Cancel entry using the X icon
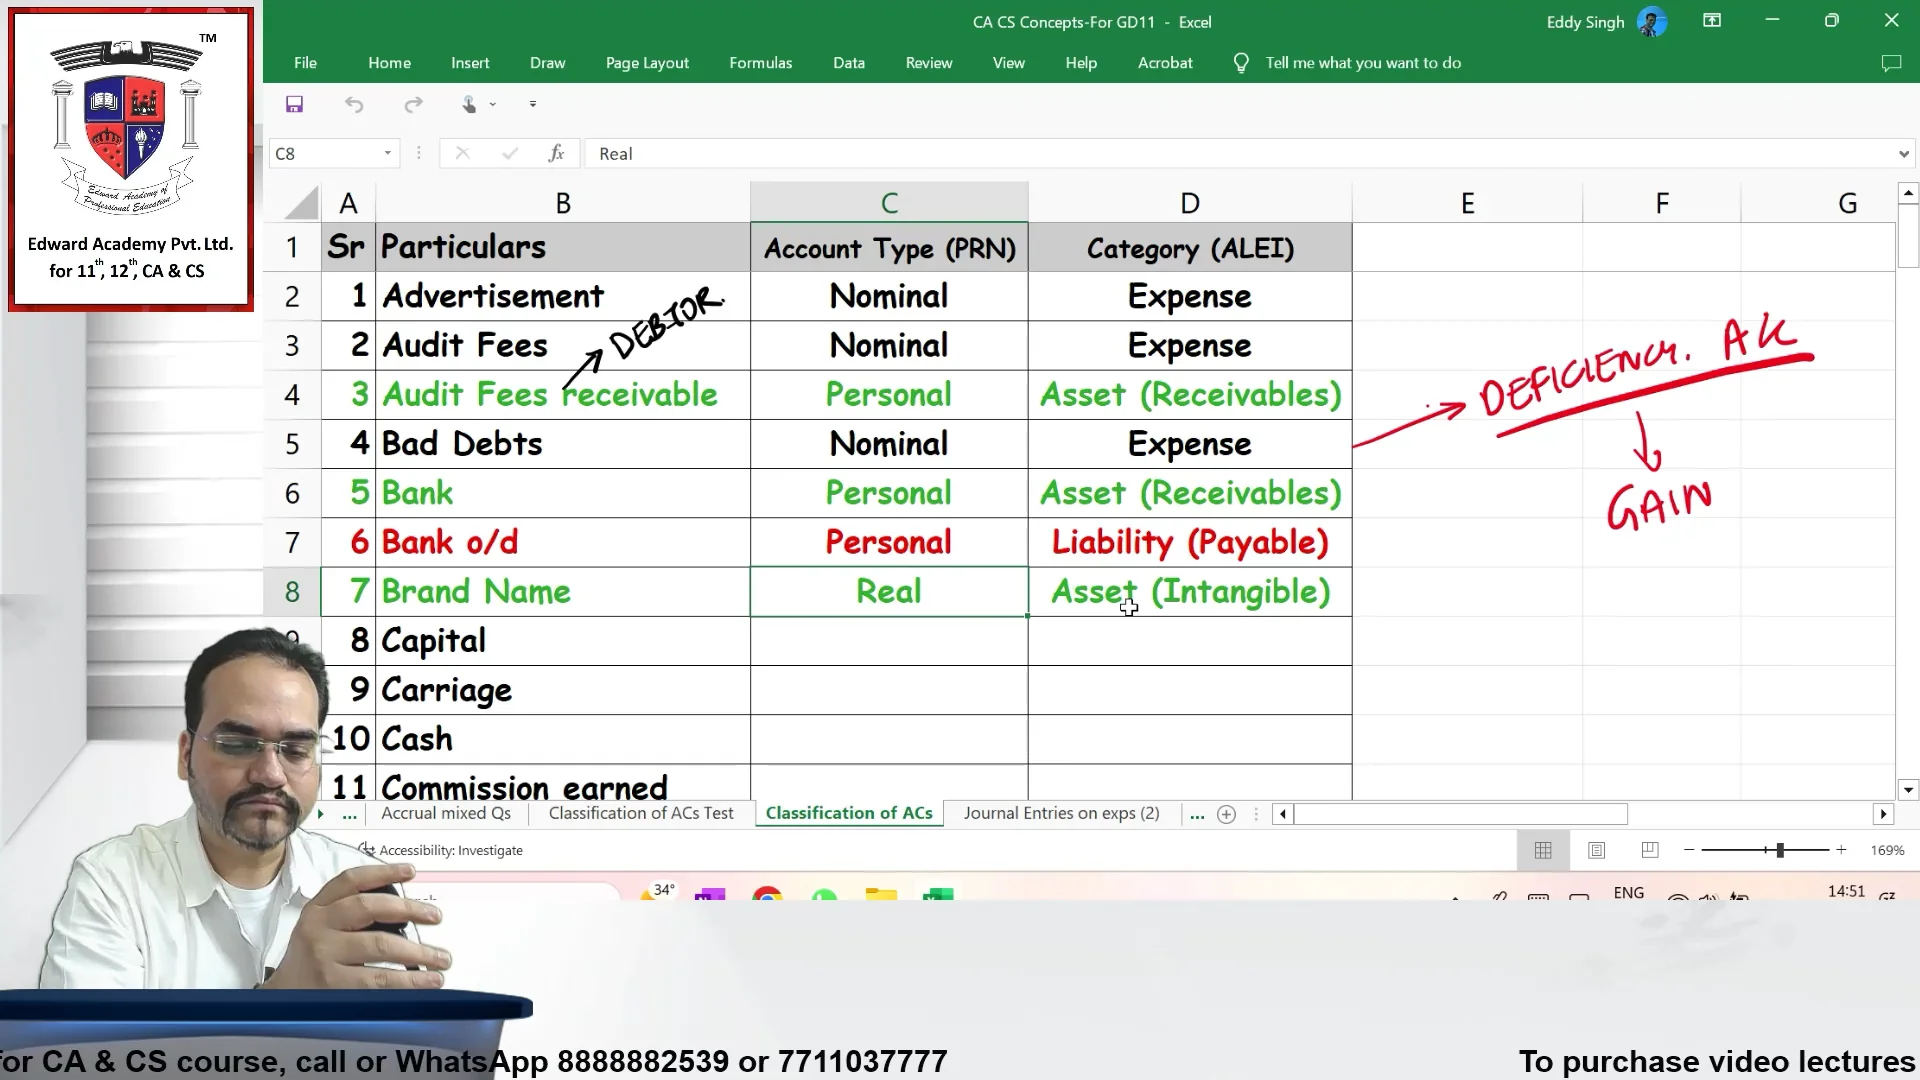The height and width of the screenshot is (1080, 1920). (461, 153)
